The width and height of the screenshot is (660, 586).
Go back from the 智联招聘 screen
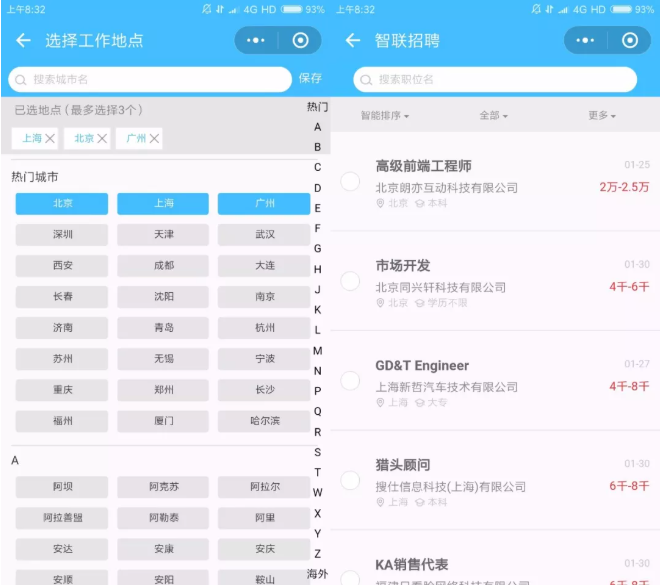click(x=353, y=40)
